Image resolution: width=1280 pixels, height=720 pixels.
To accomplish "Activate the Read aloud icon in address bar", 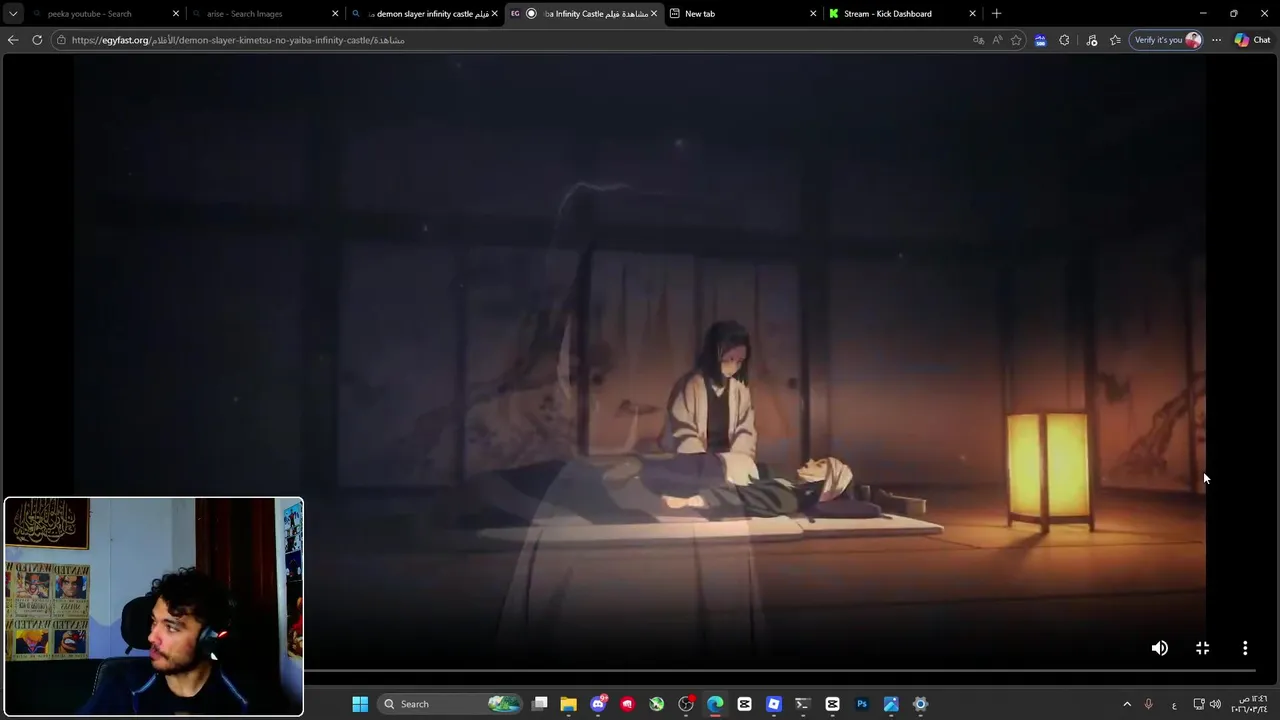I will [x=997, y=40].
